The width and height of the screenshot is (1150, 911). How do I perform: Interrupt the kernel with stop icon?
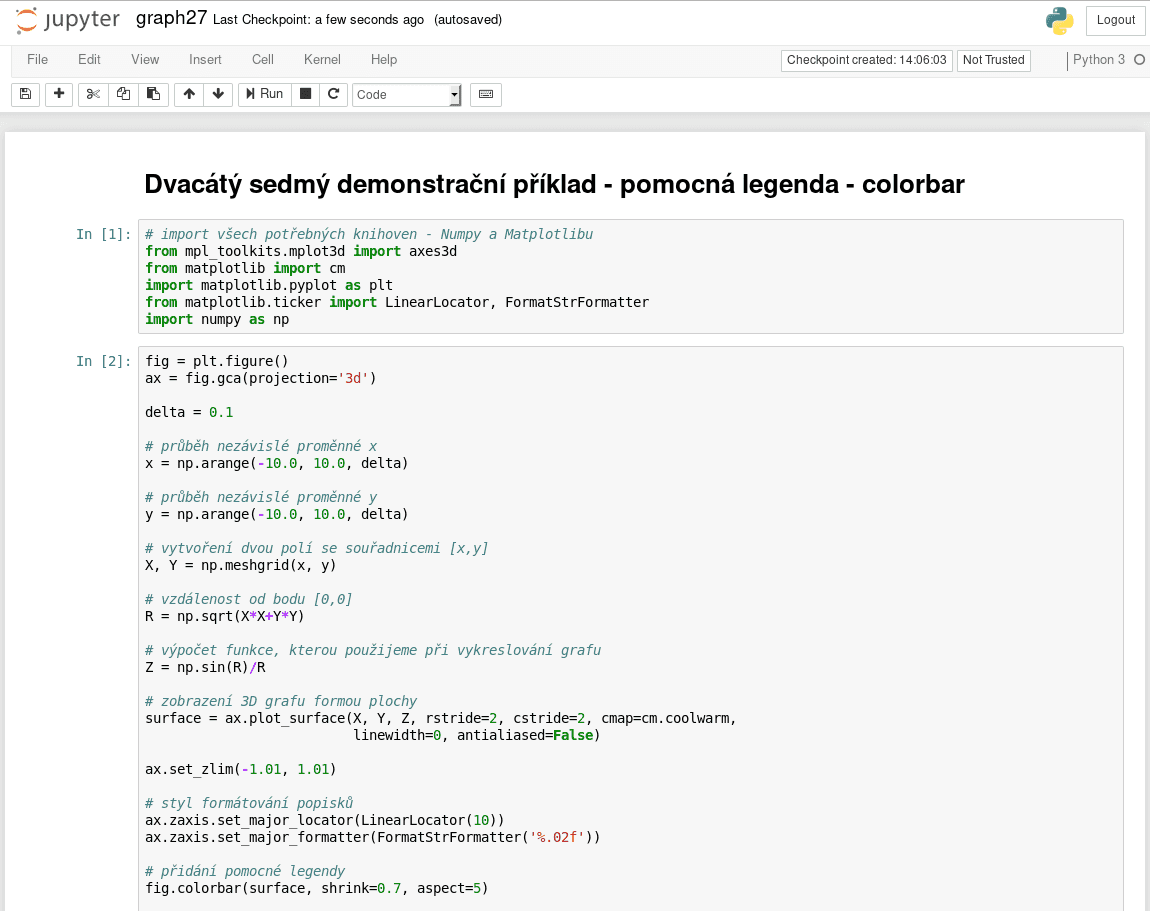[x=306, y=94]
